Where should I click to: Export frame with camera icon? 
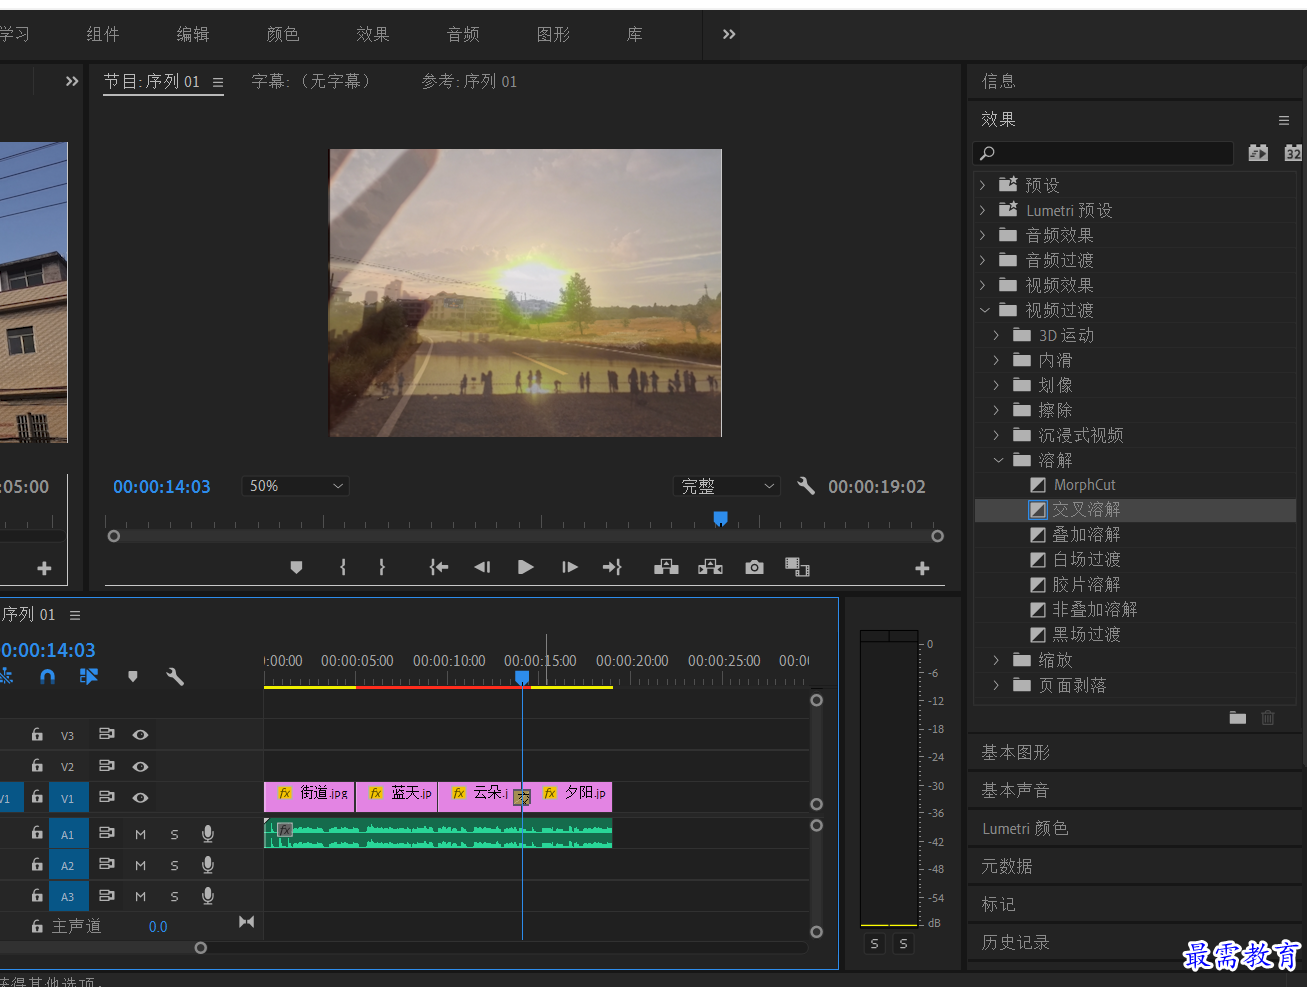[755, 567]
